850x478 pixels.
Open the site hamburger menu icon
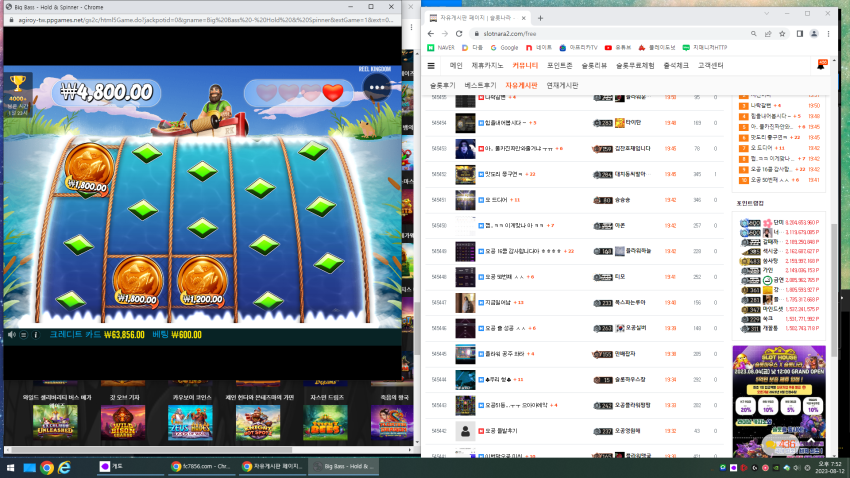[431, 66]
